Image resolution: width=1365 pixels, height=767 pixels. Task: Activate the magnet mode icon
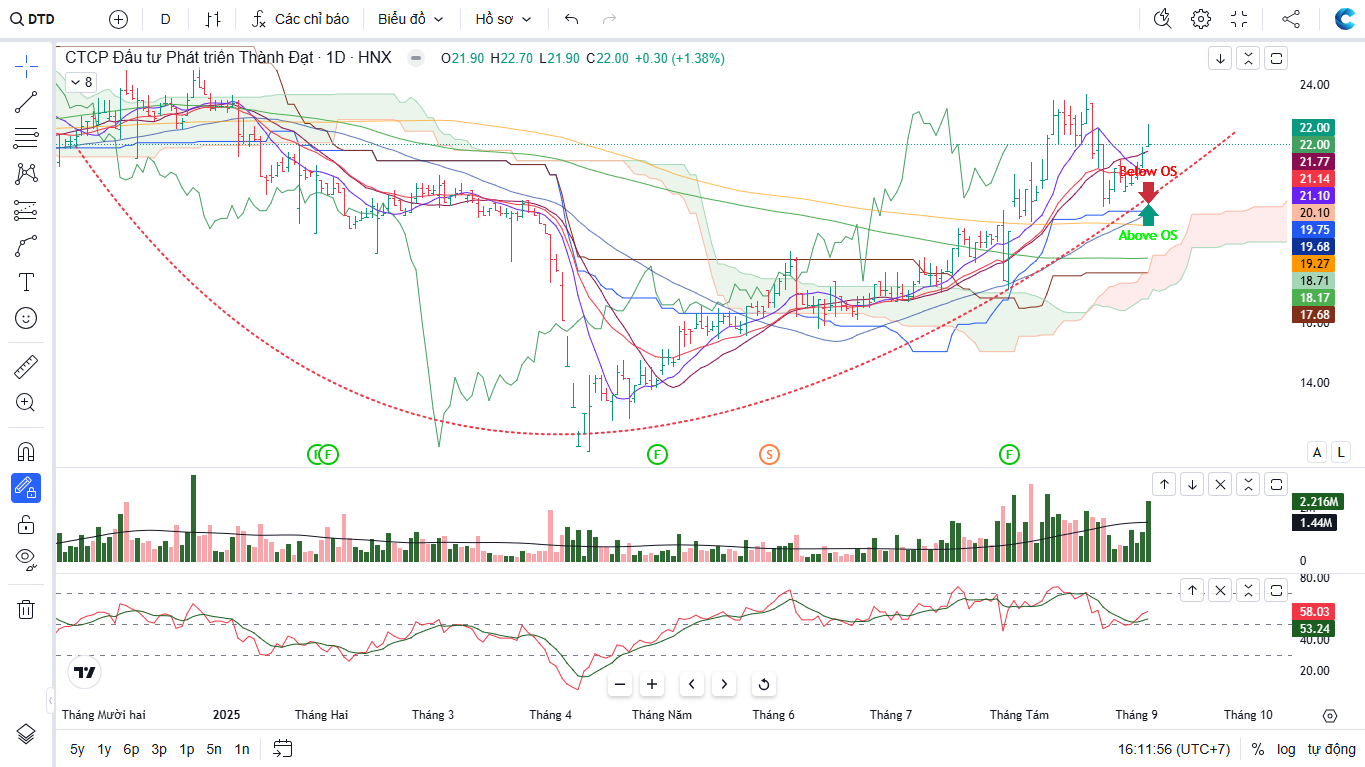[27, 452]
